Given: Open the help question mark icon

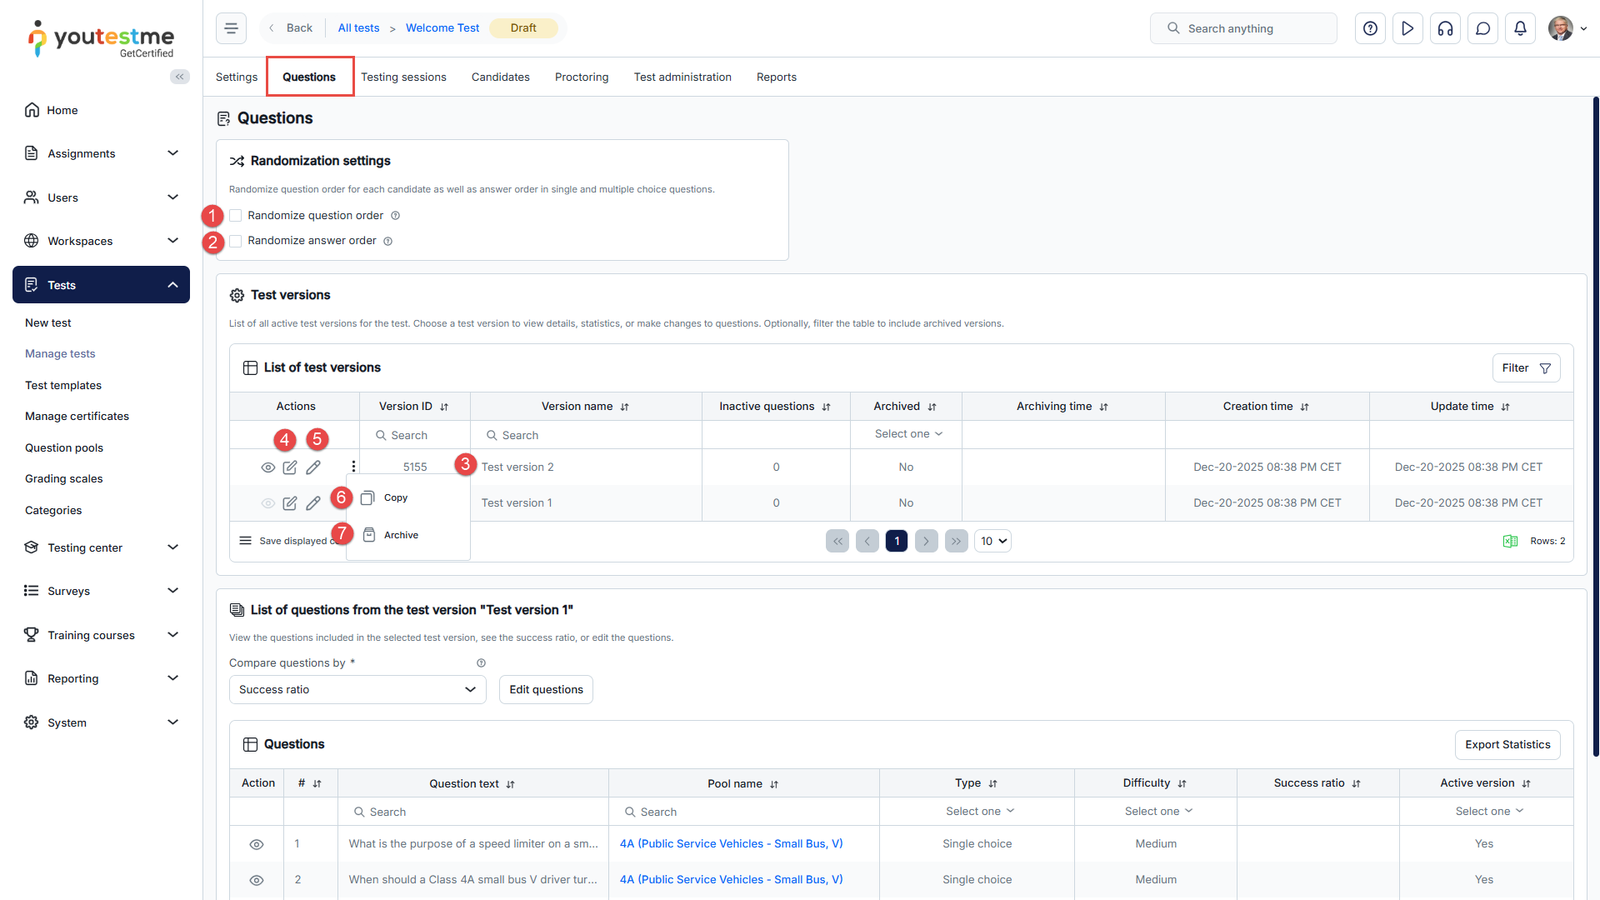Looking at the screenshot, I should 1370,28.
